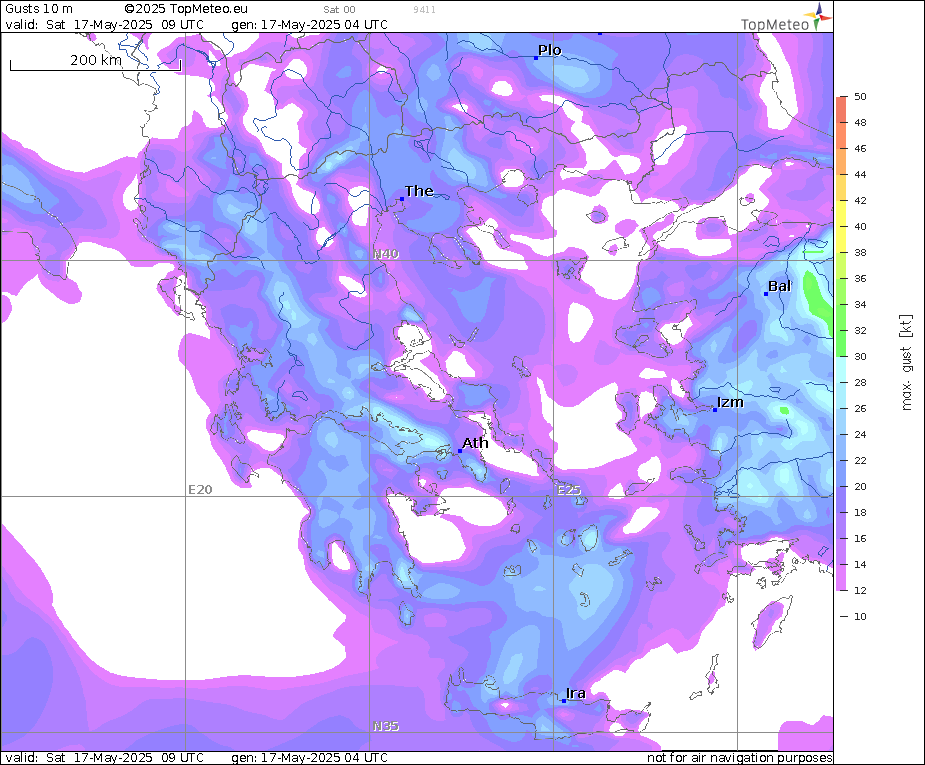Click the 40 kt value on legend

(x=860, y=226)
